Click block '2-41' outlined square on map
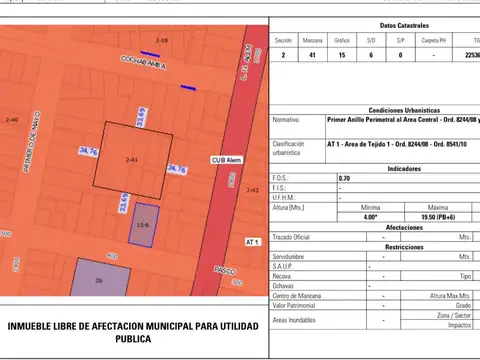Screen dimensions: 480x360 (x=133, y=160)
